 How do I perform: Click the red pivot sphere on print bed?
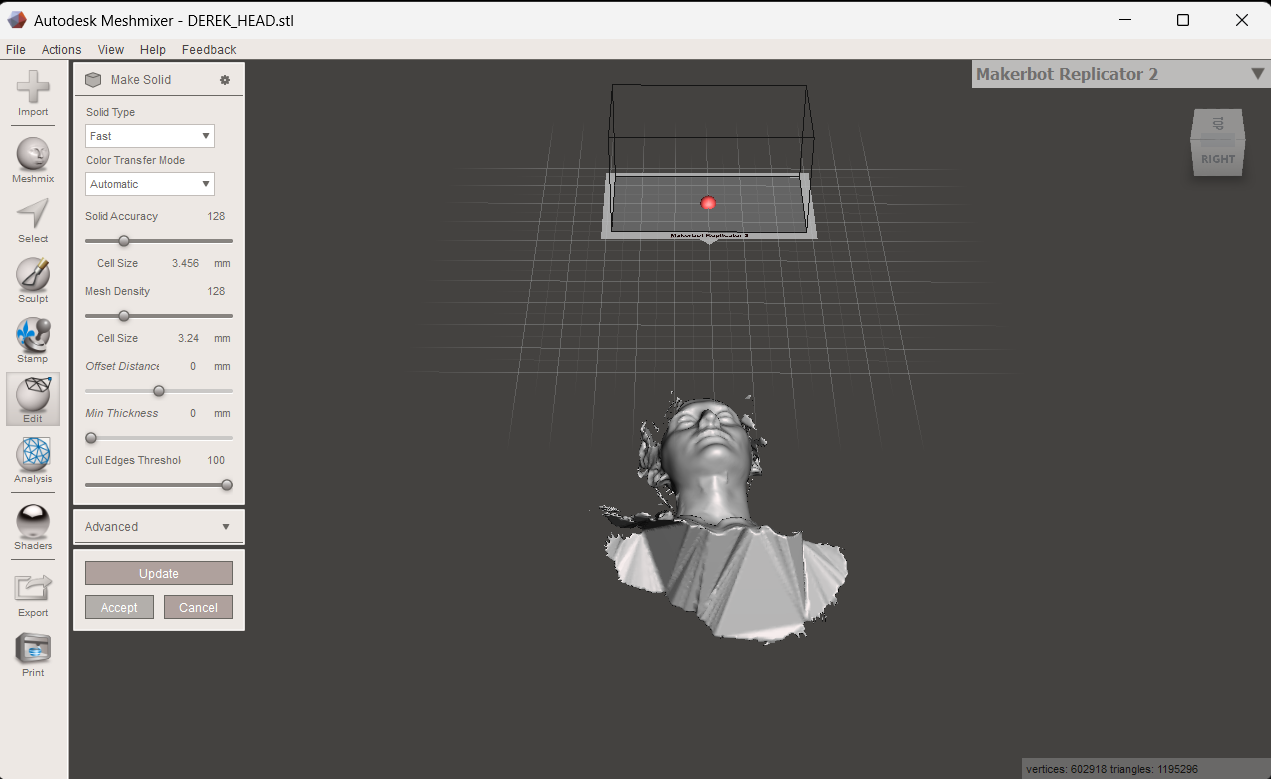(708, 203)
